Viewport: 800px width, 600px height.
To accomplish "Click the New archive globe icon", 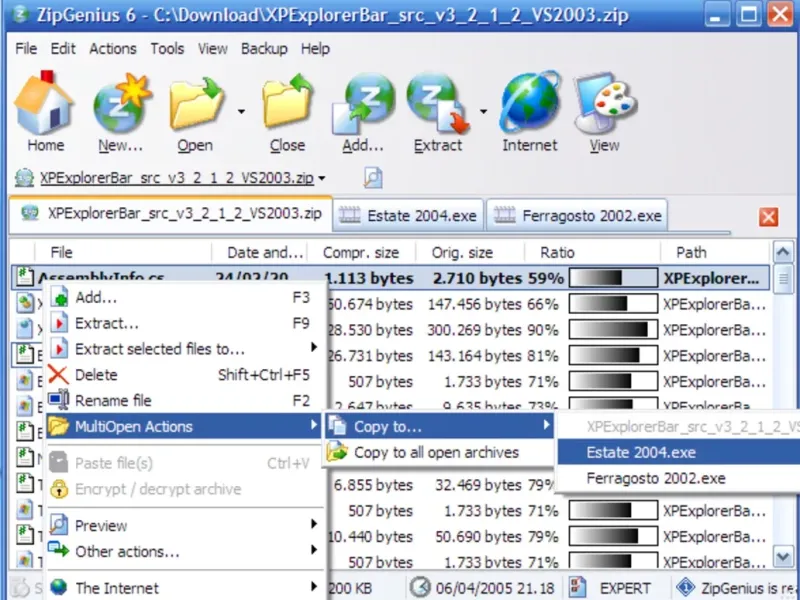I will click(x=121, y=103).
